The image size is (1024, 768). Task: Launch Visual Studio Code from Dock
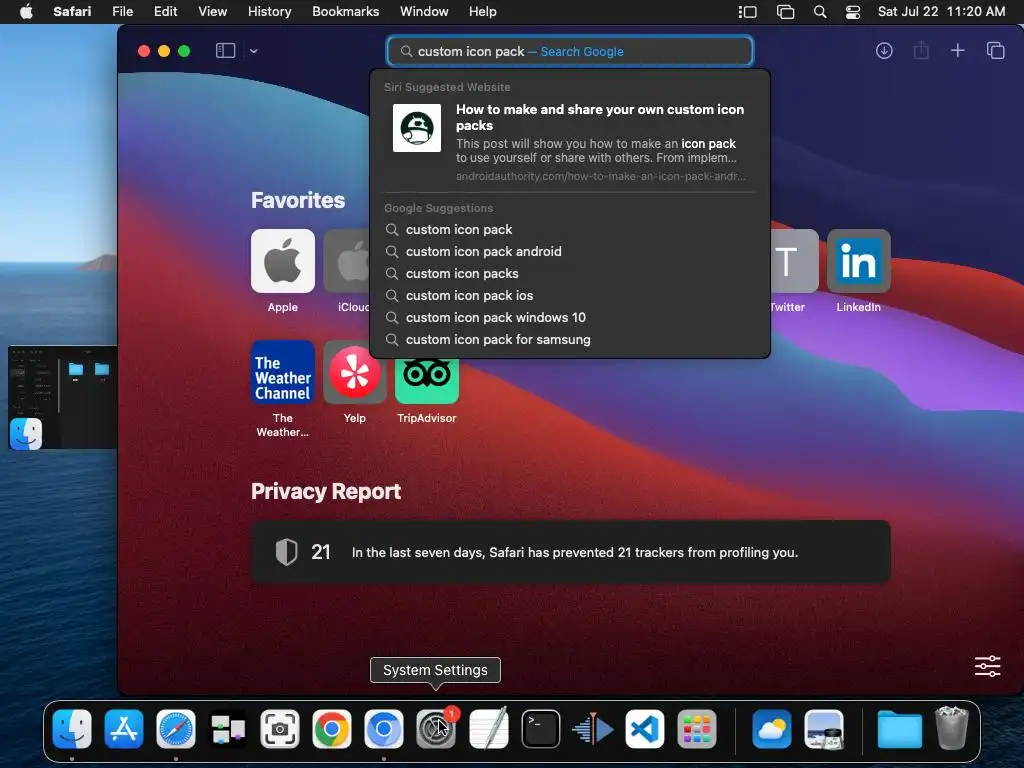(x=645, y=729)
